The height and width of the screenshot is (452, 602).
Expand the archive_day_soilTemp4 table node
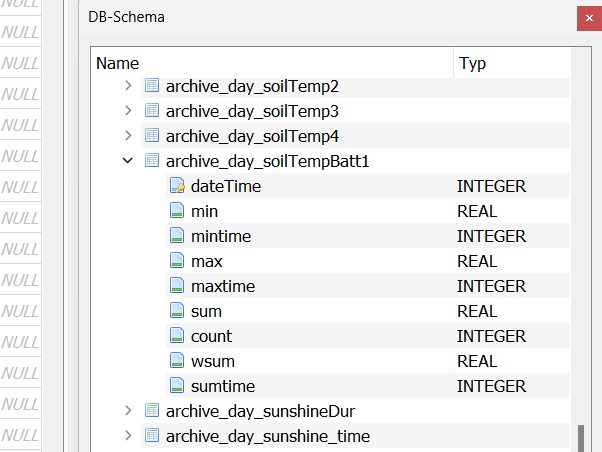tap(128, 136)
